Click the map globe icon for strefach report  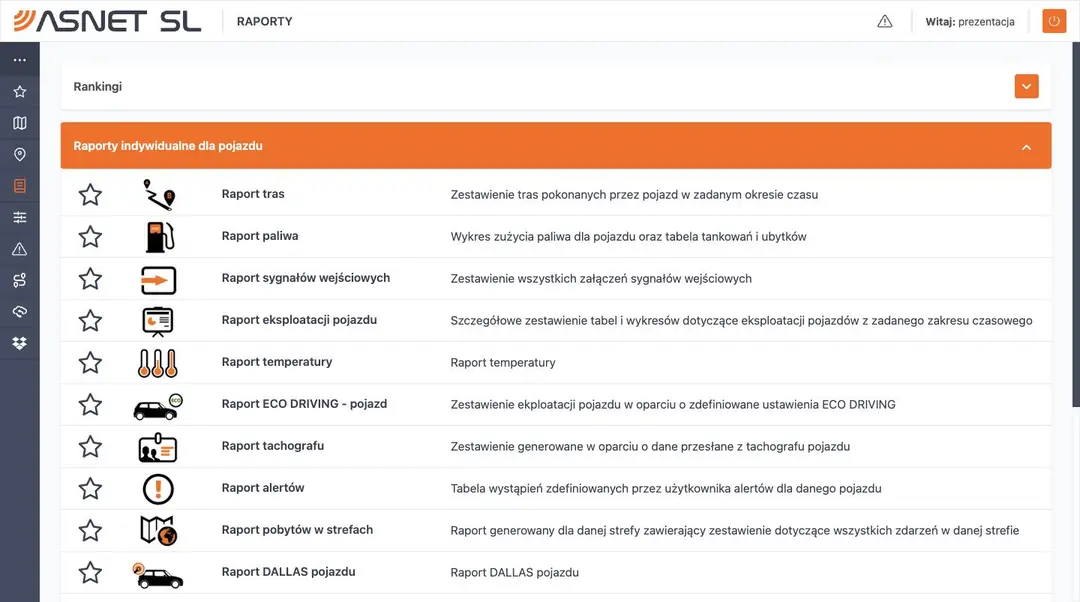click(158, 531)
